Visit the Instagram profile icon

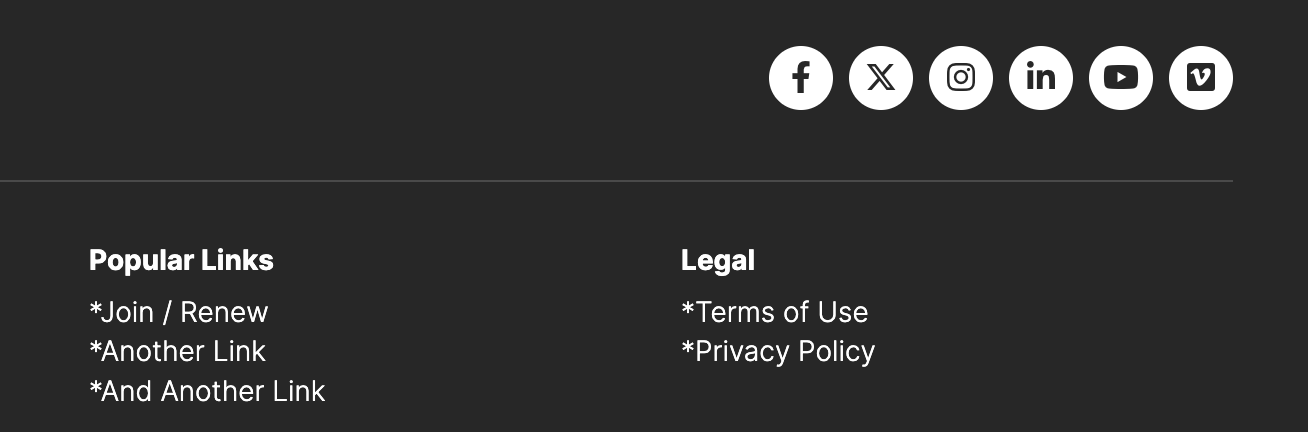(960, 78)
